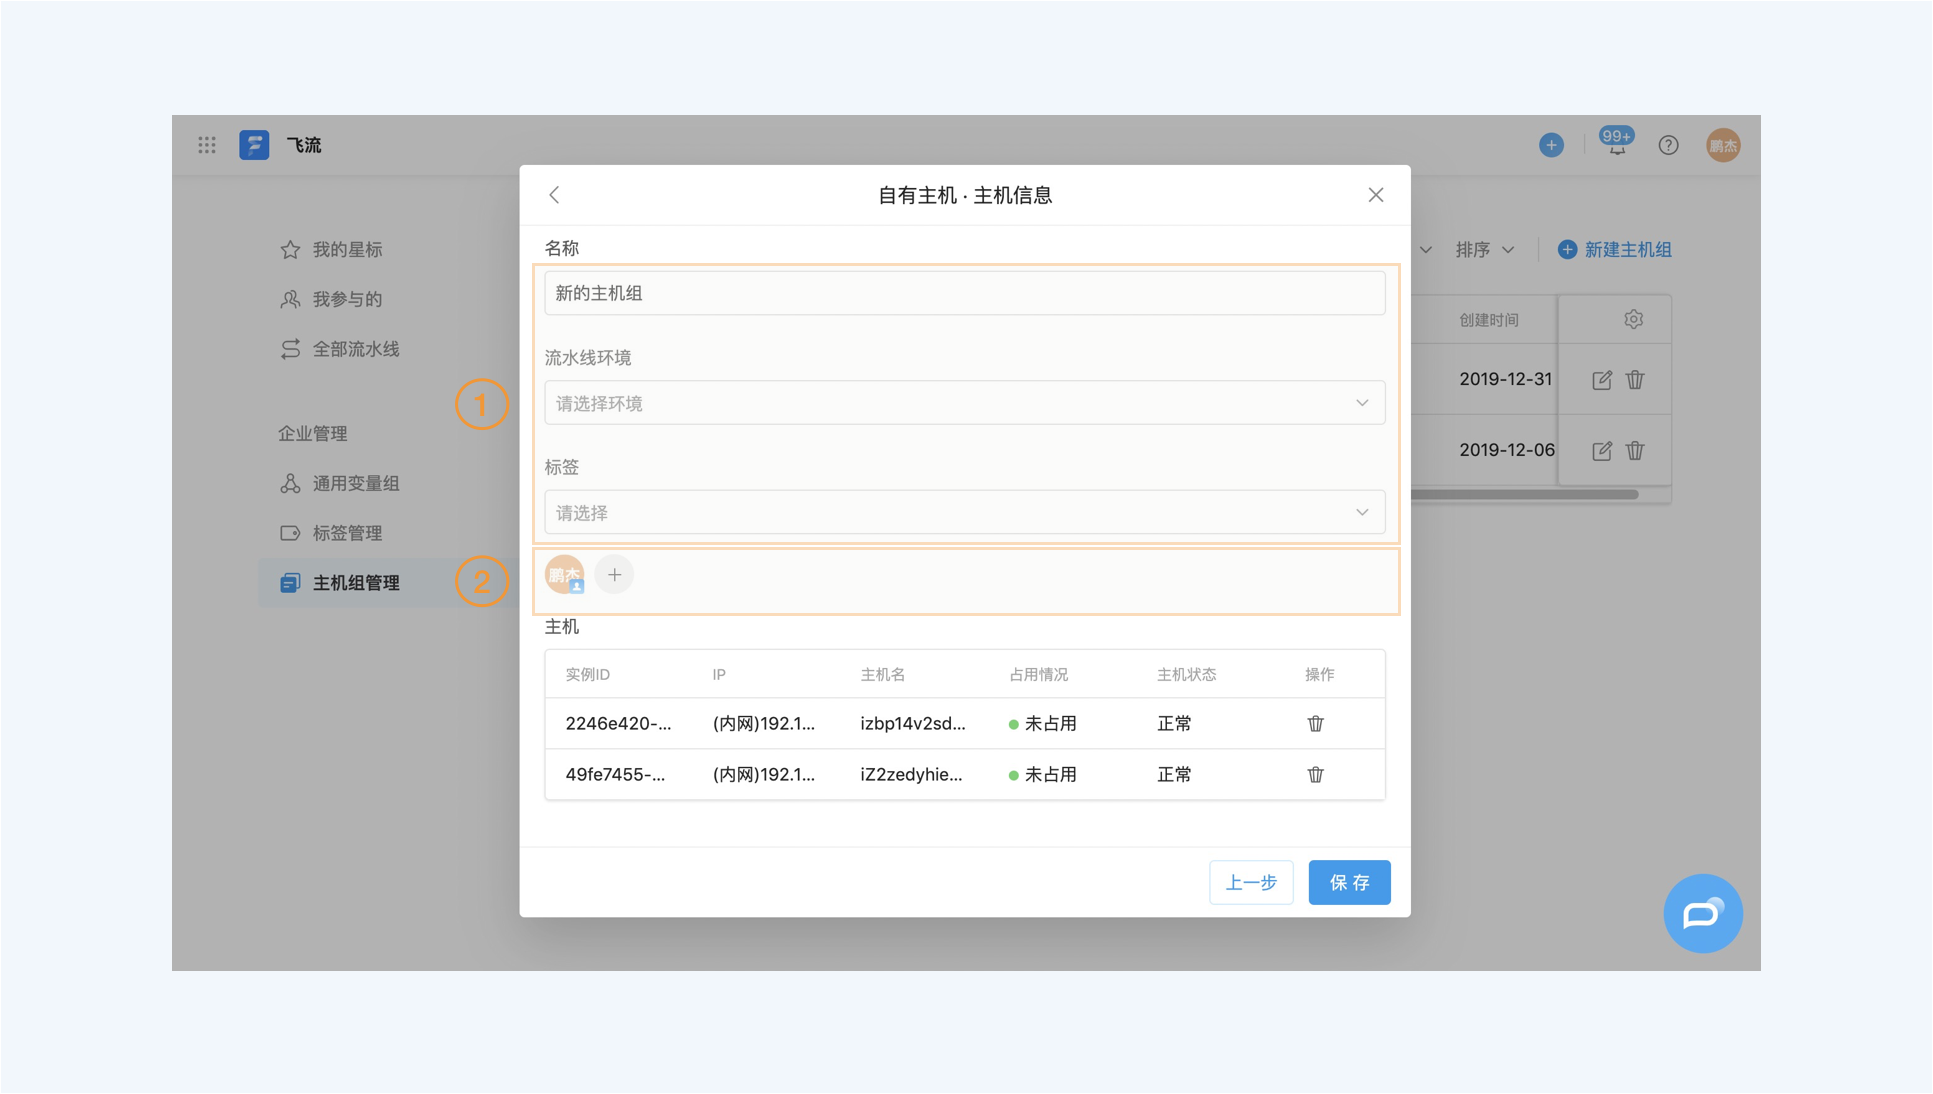Open the 流水线环境 dropdown
This screenshot has height=1094, width=1933.
pos(965,403)
